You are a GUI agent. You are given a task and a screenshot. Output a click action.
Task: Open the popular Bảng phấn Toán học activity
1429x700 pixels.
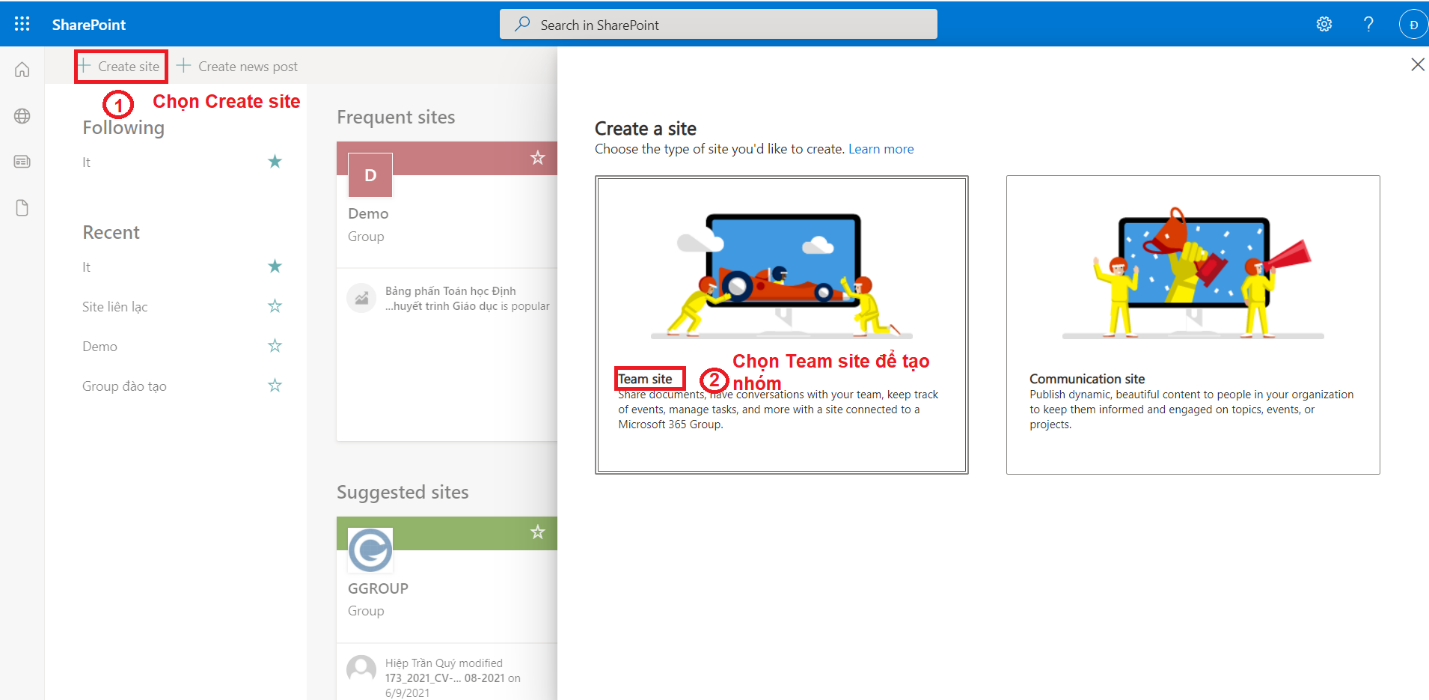tap(467, 298)
